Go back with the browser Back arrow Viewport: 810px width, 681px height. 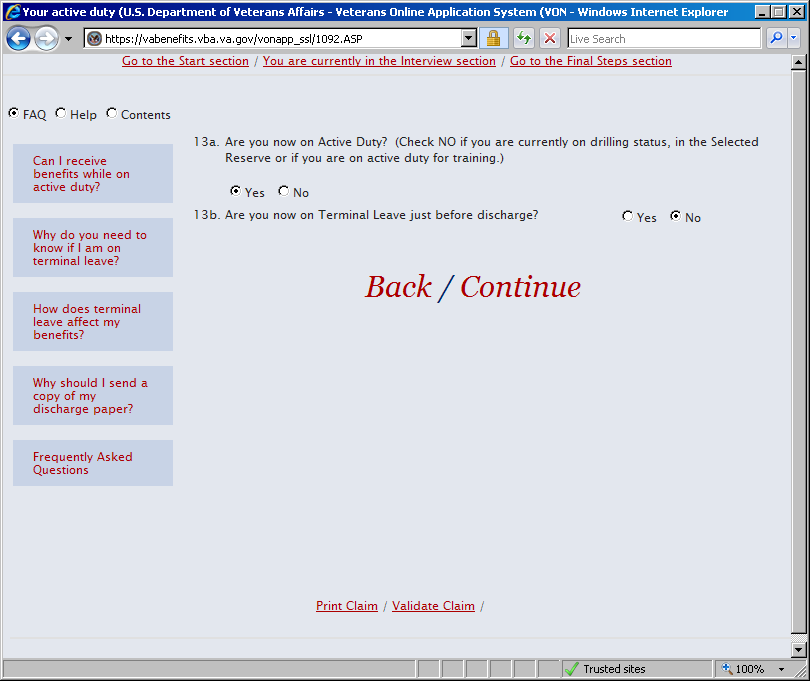point(18,39)
